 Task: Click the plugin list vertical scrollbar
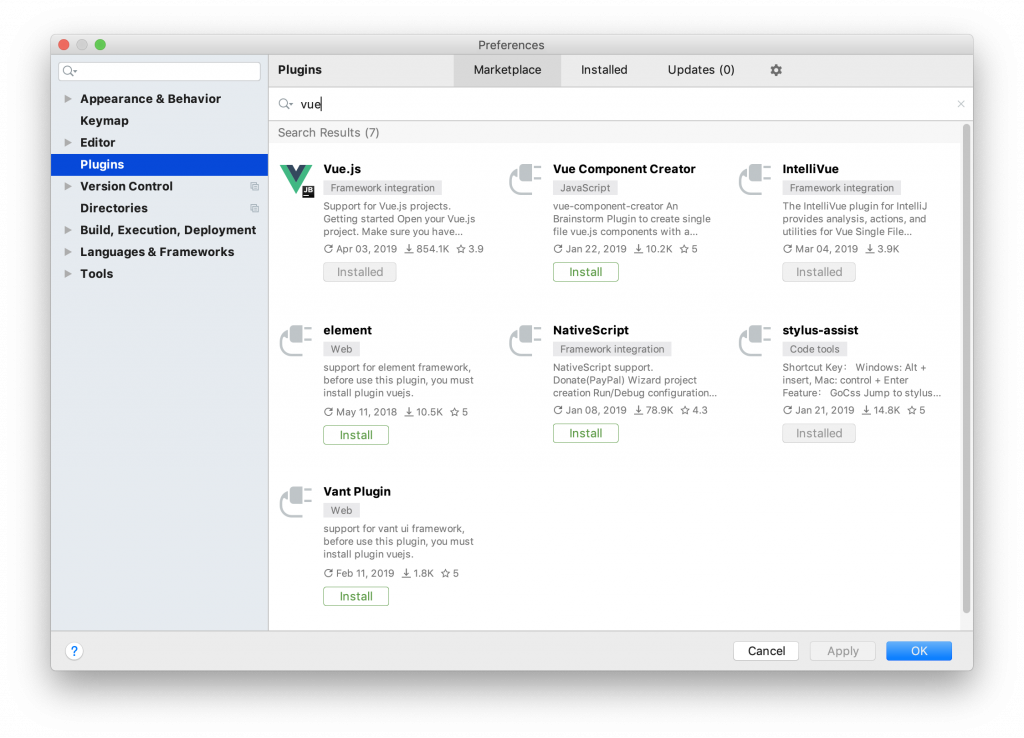(x=967, y=369)
